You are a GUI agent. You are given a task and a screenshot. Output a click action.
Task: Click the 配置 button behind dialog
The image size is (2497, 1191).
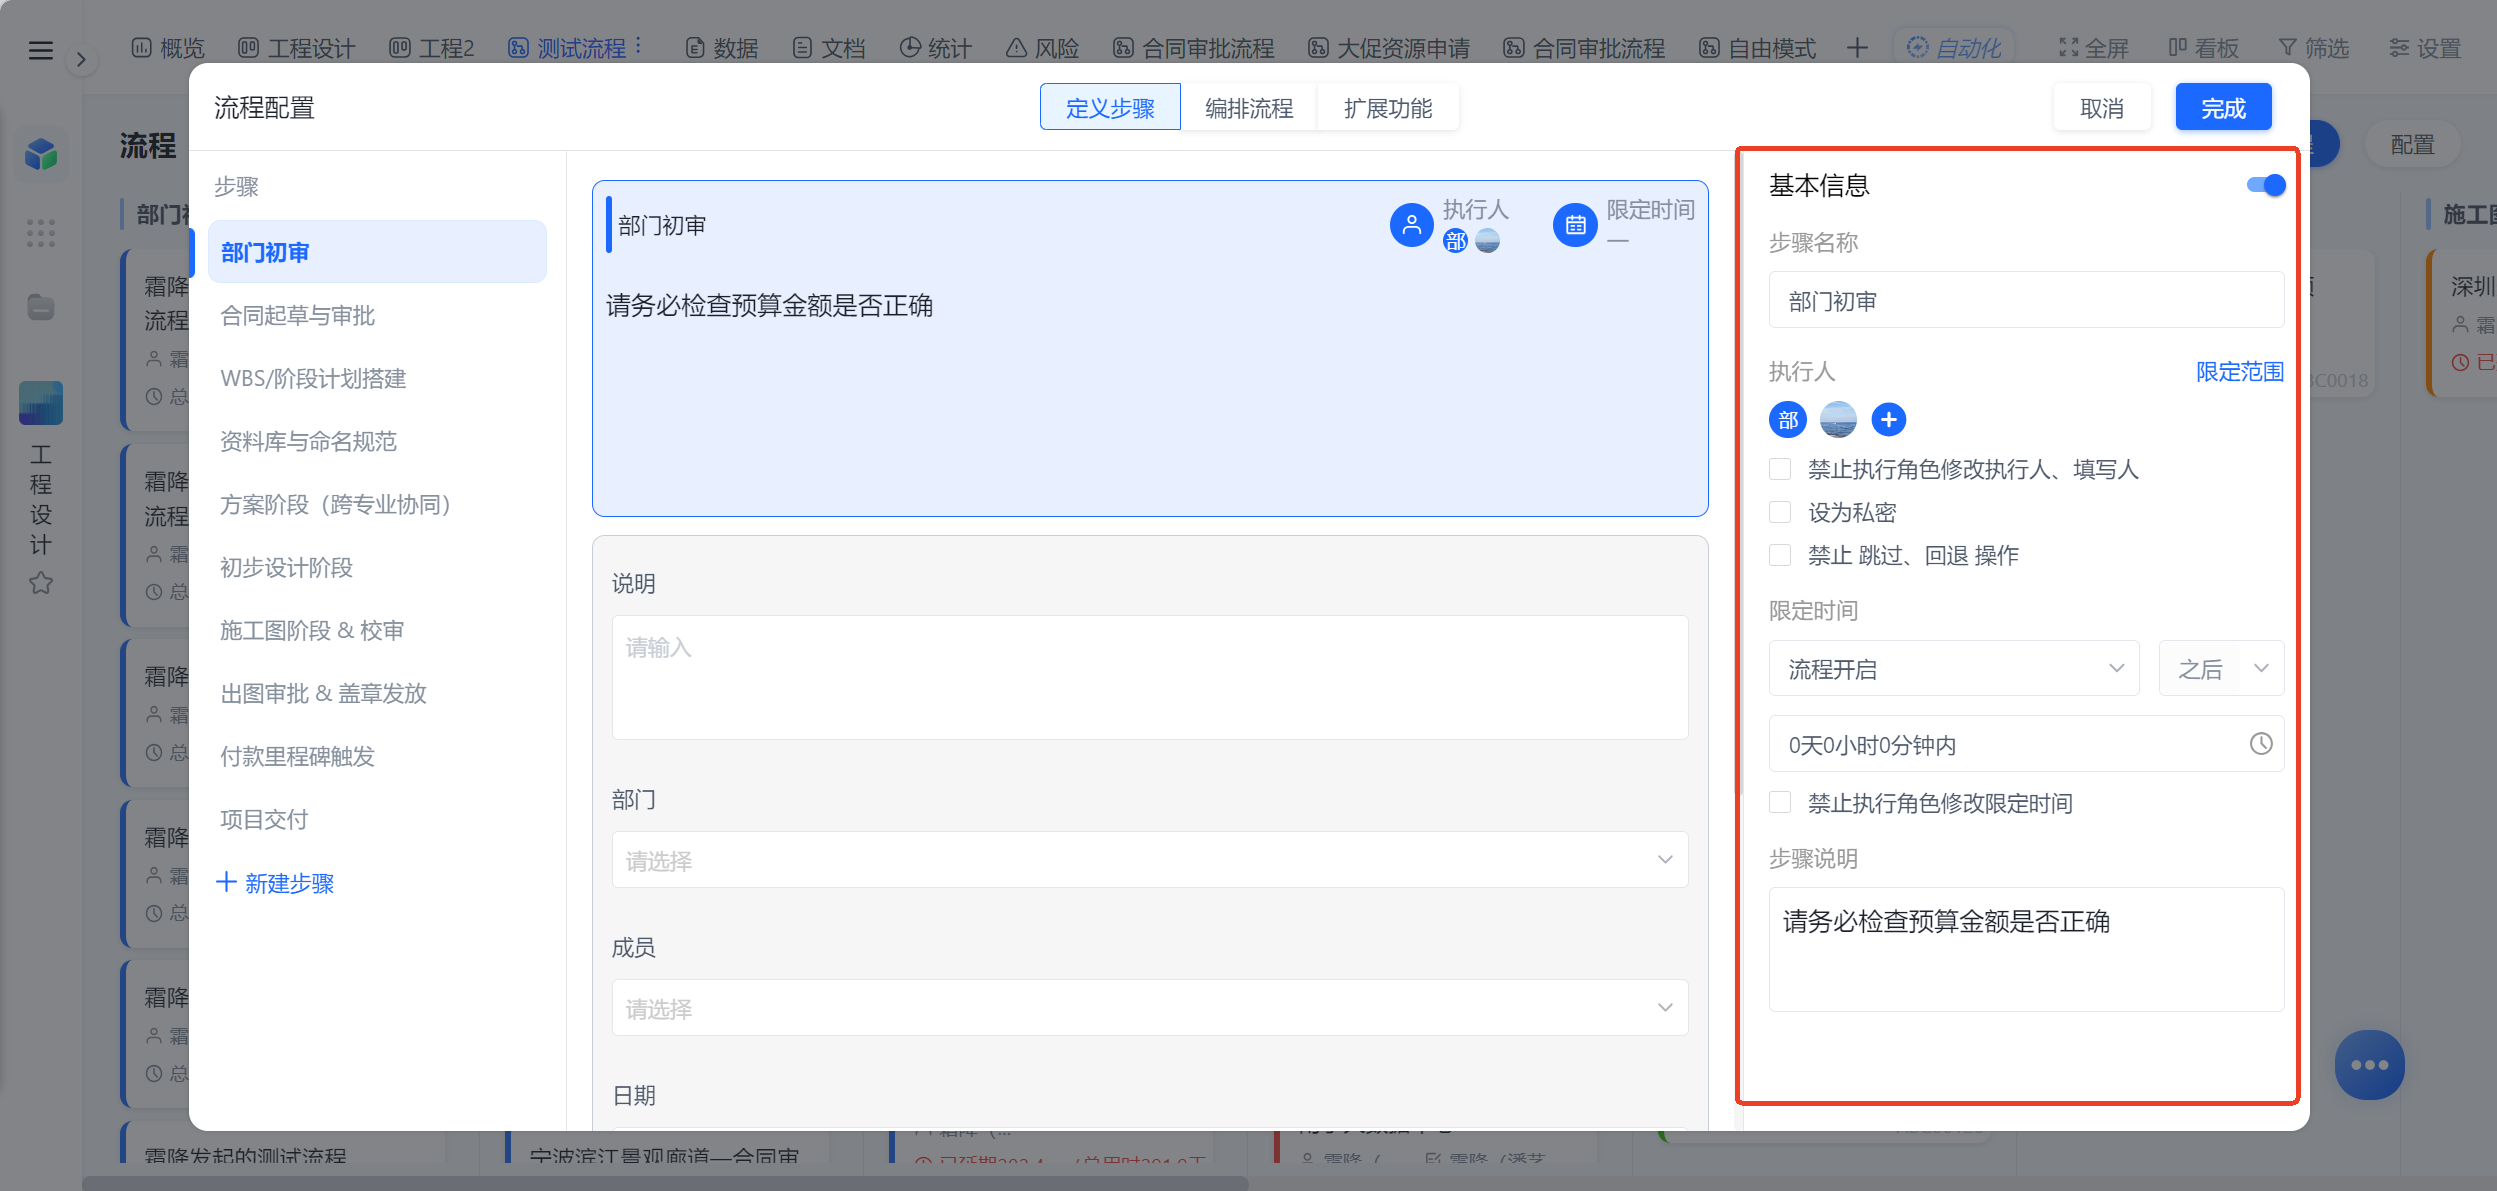(x=2413, y=145)
